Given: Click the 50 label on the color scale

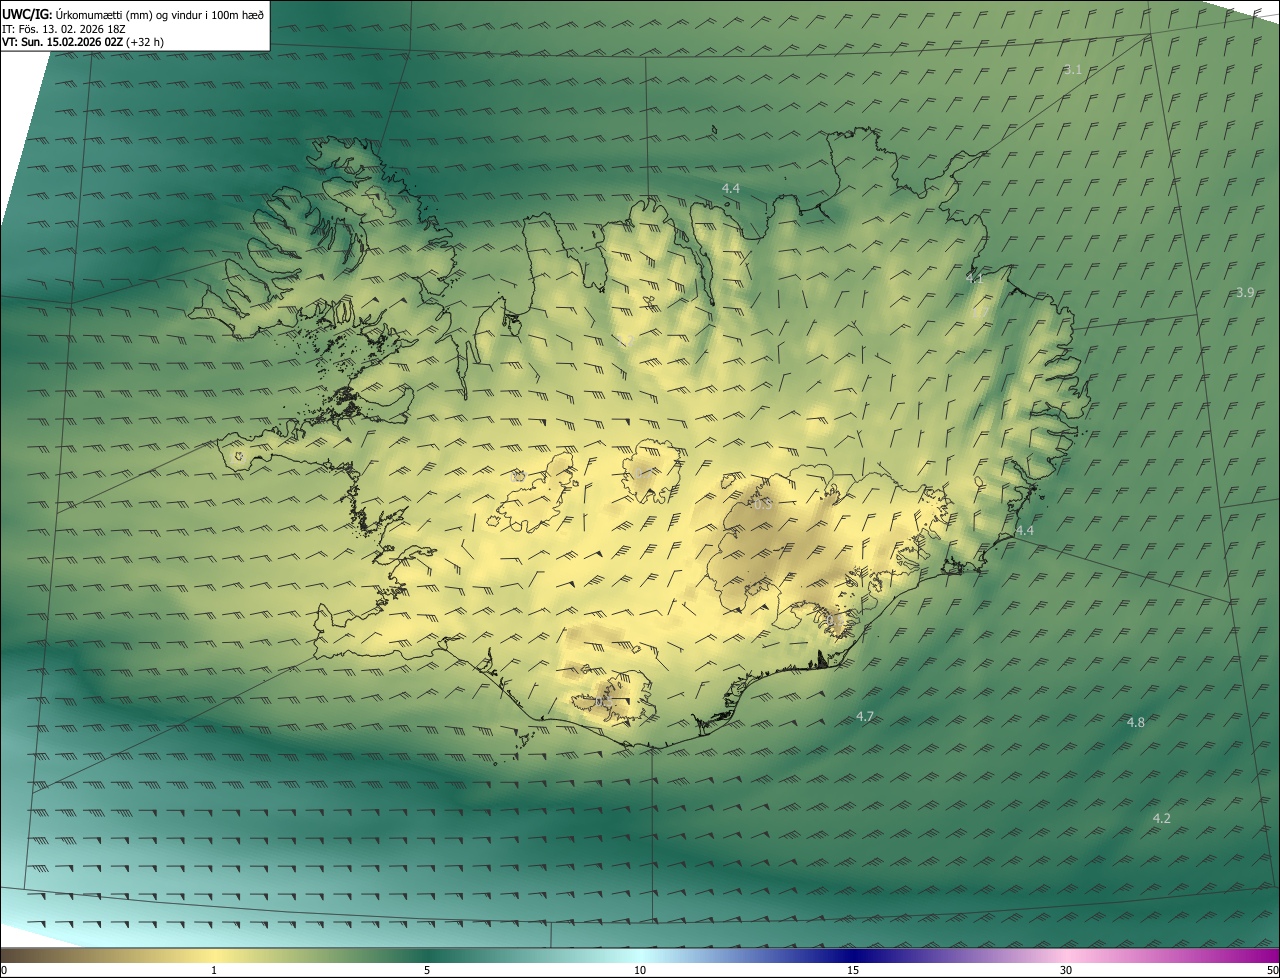Looking at the screenshot, I should point(1272,970).
